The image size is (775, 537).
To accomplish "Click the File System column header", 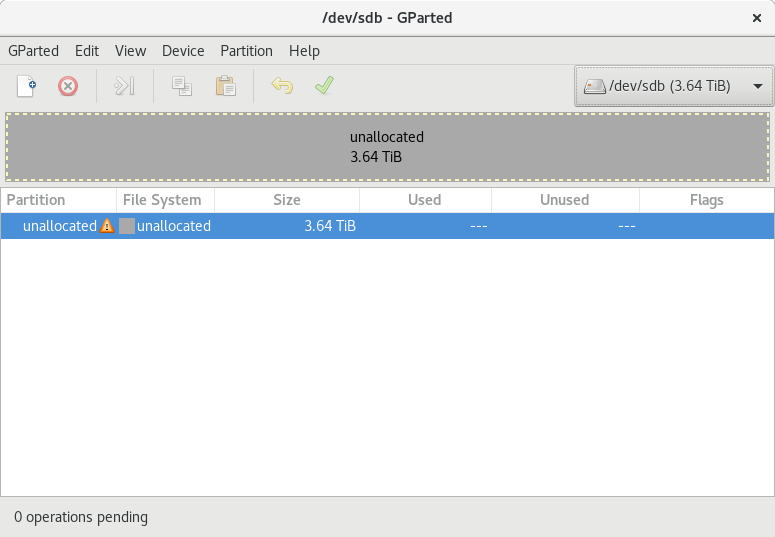I will [166, 200].
